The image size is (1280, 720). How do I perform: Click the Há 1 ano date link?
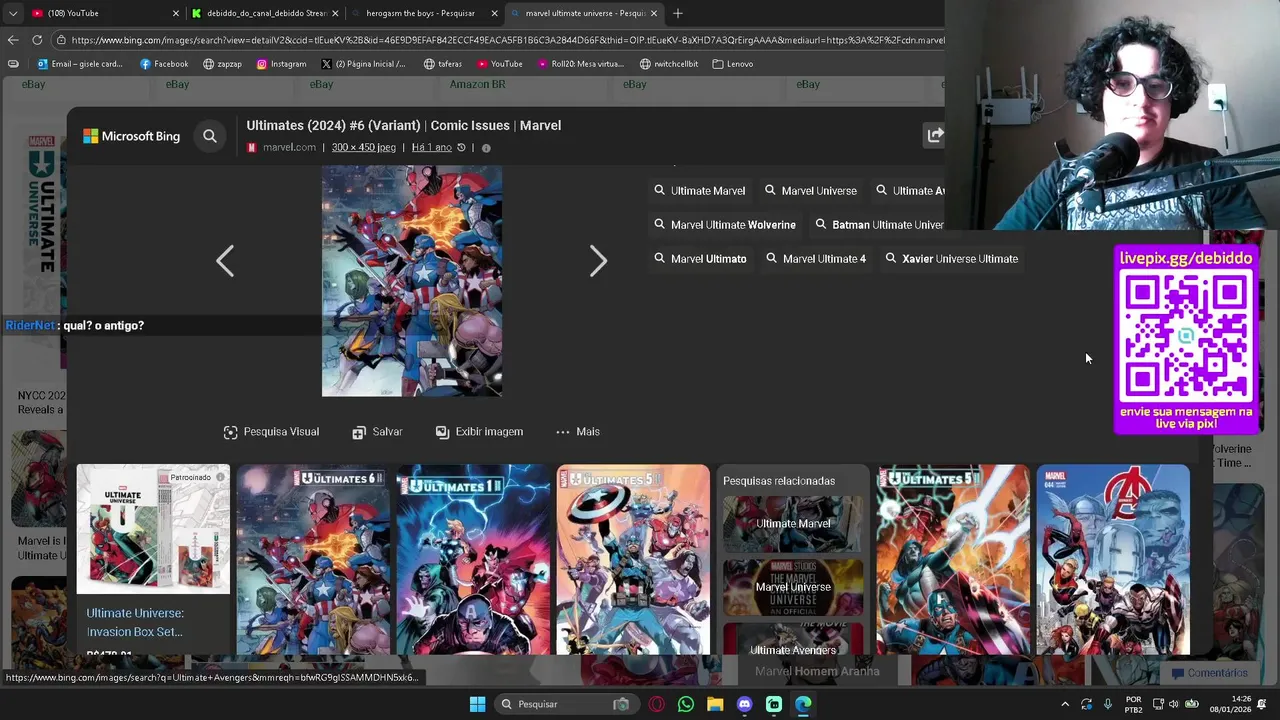click(432, 147)
